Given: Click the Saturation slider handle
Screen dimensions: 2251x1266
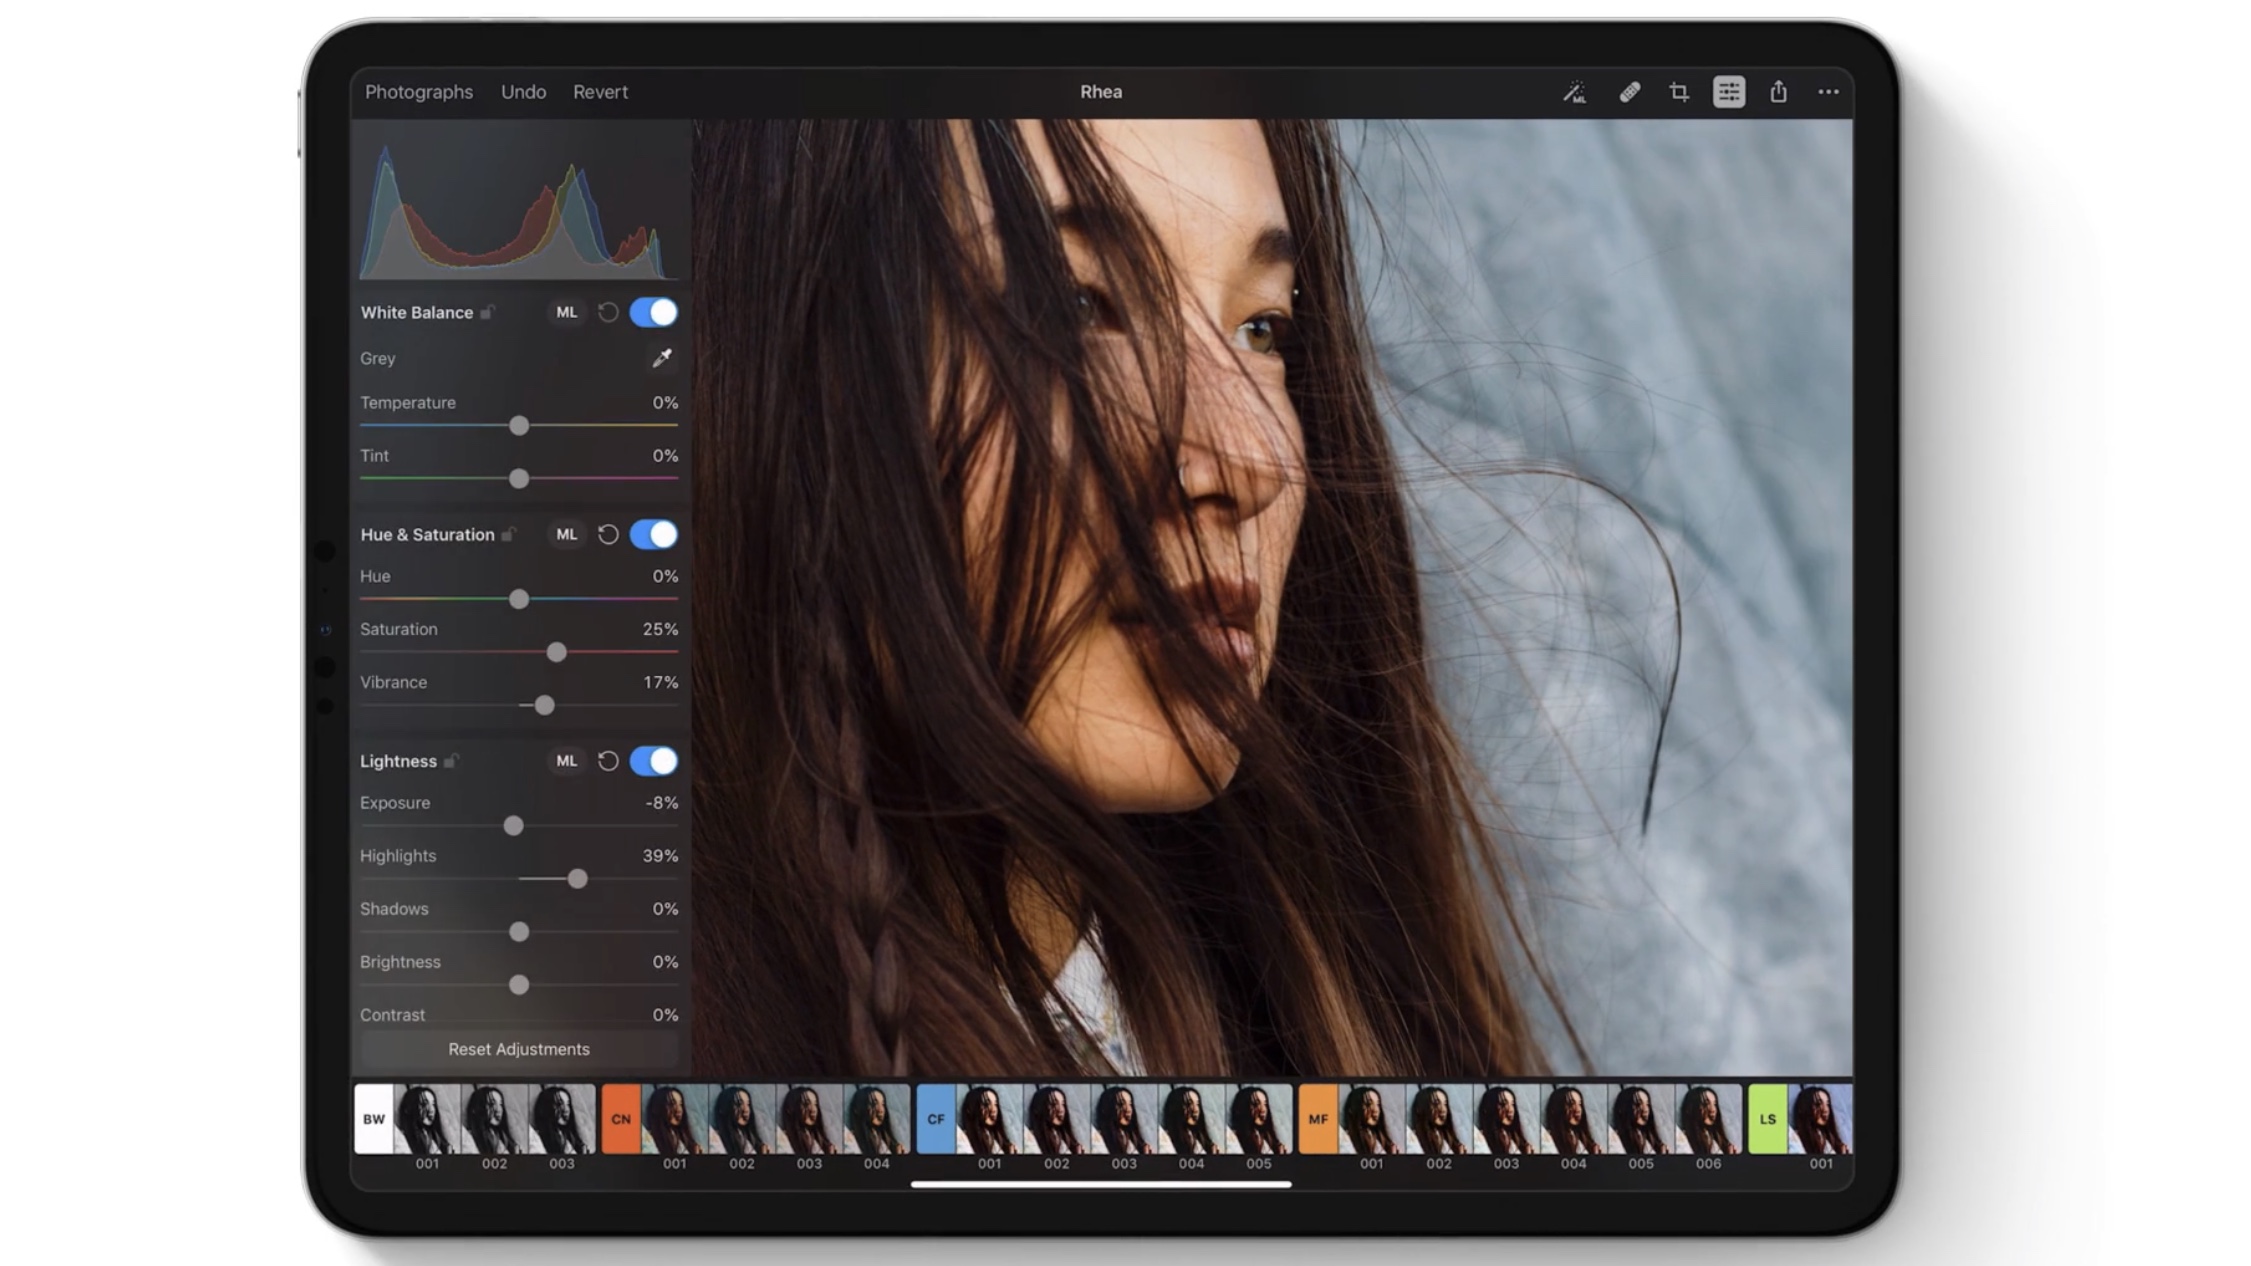Looking at the screenshot, I should coord(557,652).
